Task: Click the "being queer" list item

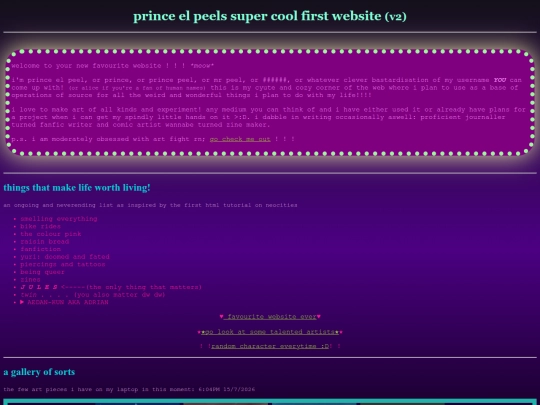Action: 43,272
